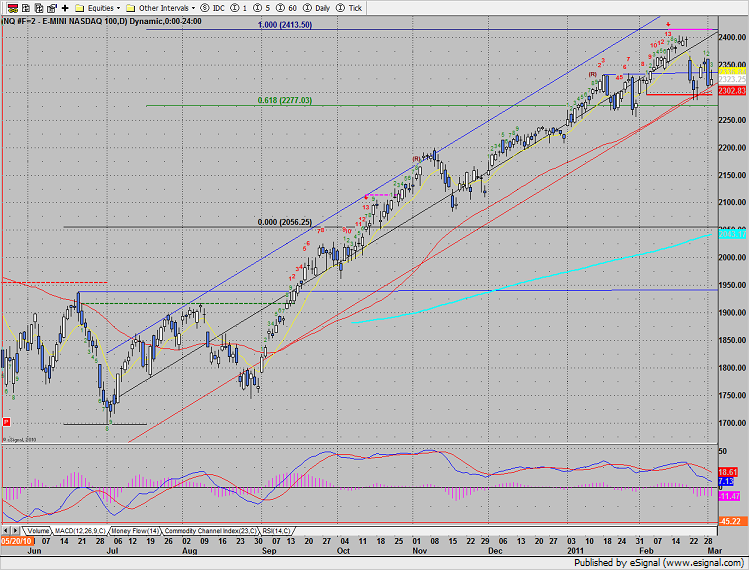Open the RSI(14,C) tab

[276, 531]
